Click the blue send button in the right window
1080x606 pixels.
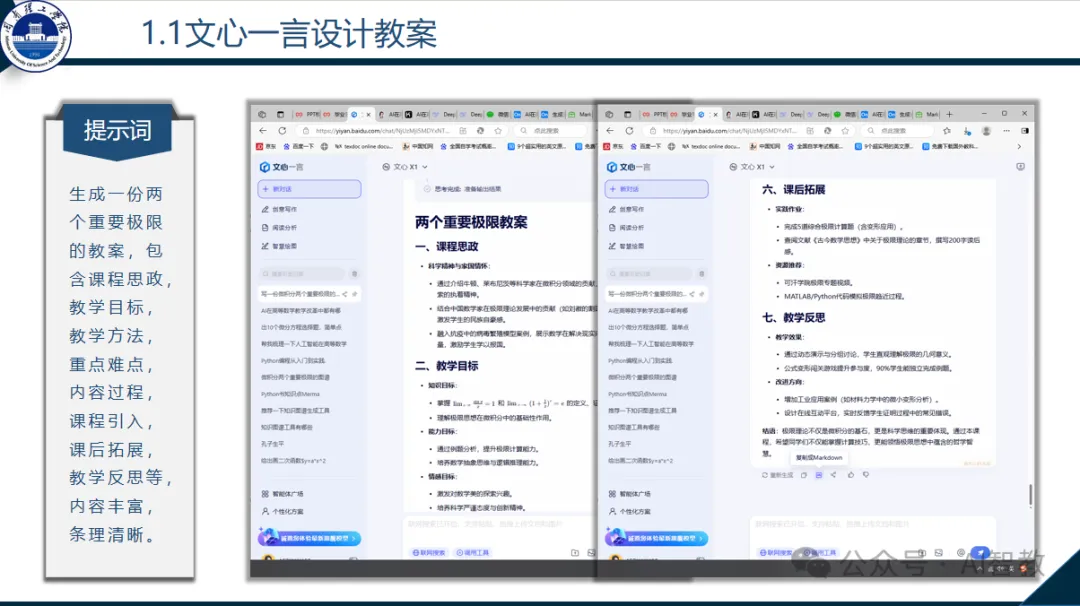click(980, 552)
